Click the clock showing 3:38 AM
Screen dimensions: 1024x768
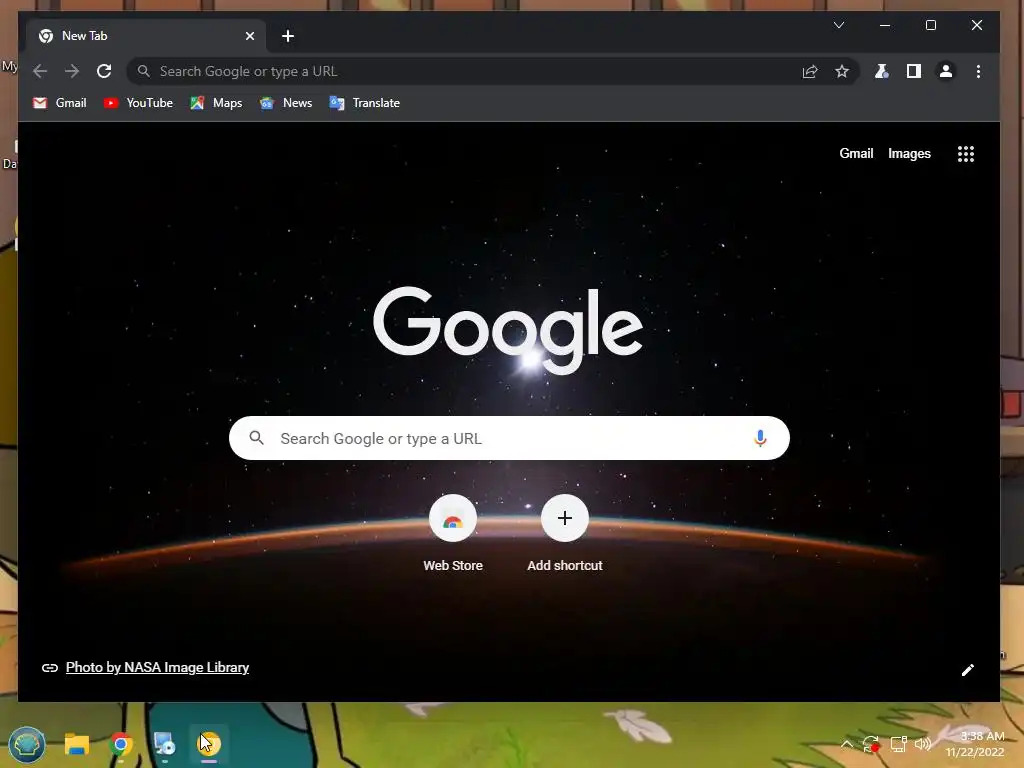(x=974, y=744)
